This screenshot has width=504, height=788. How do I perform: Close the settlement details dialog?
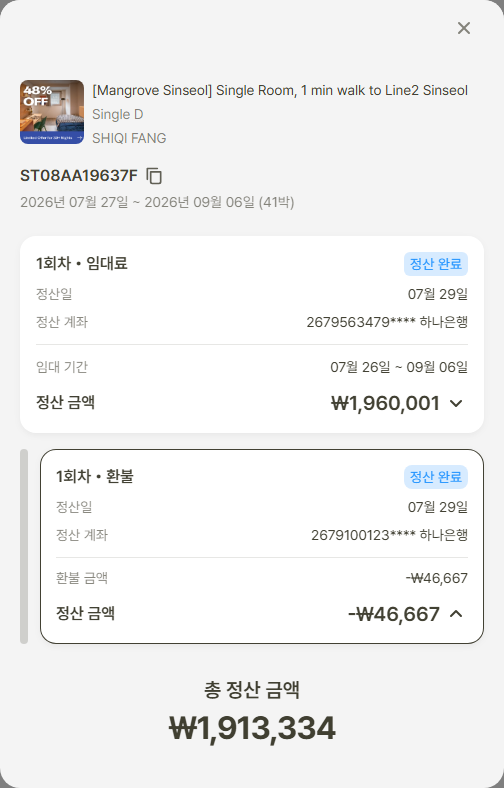pos(464,28)
